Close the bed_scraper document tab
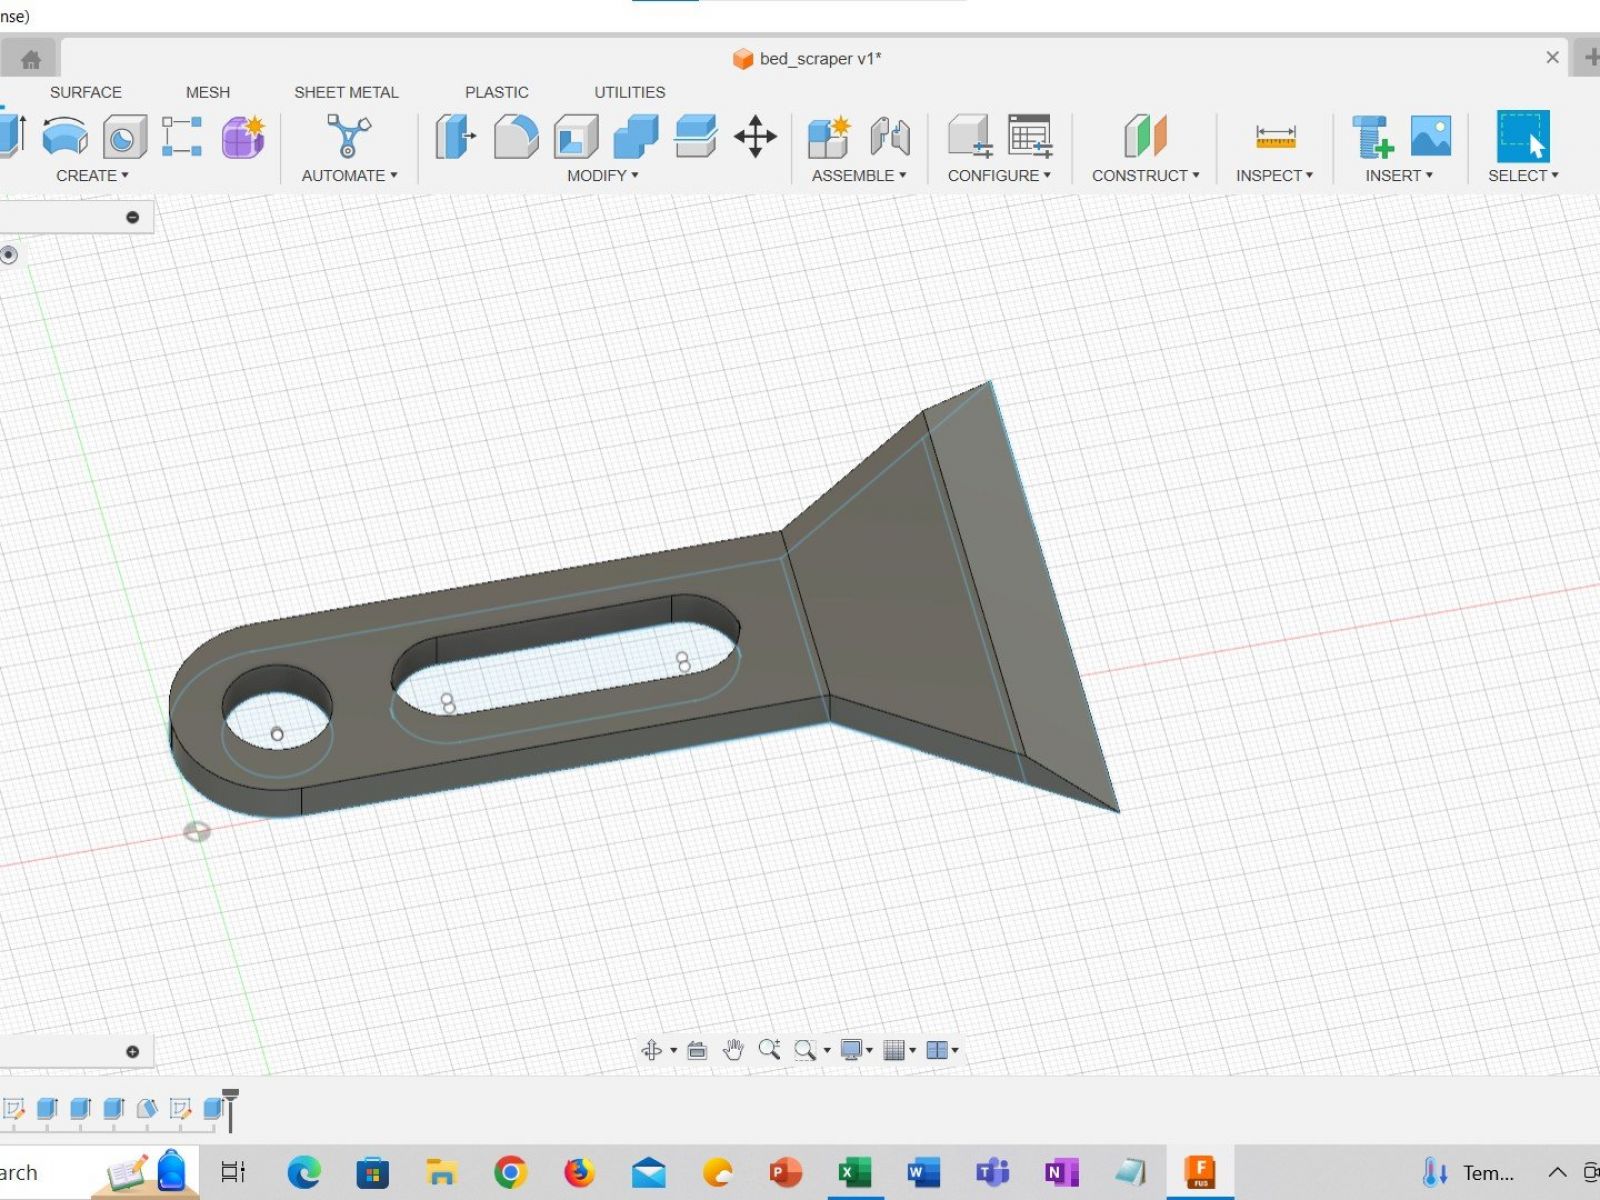Screen dimensions: 1600x1200 click(1552, 57)
